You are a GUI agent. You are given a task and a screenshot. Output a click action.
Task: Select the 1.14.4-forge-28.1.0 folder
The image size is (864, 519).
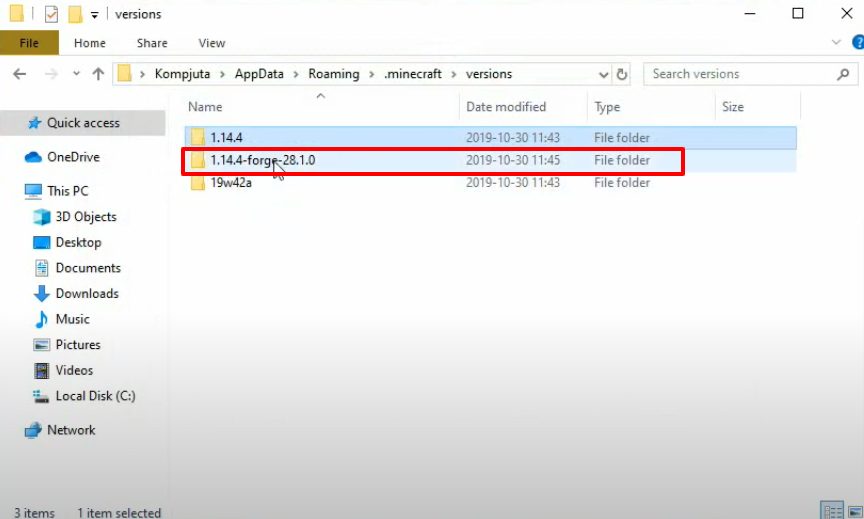pos(490,160)
